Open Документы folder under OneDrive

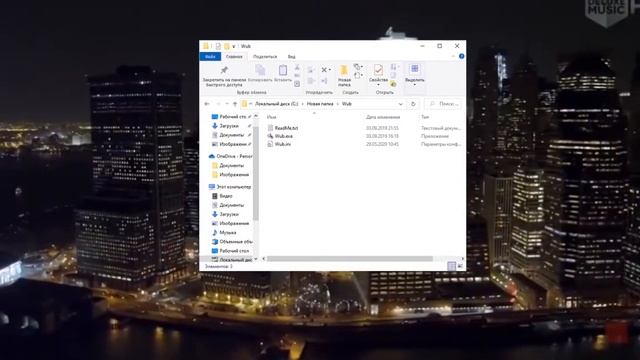pos(228,165)
